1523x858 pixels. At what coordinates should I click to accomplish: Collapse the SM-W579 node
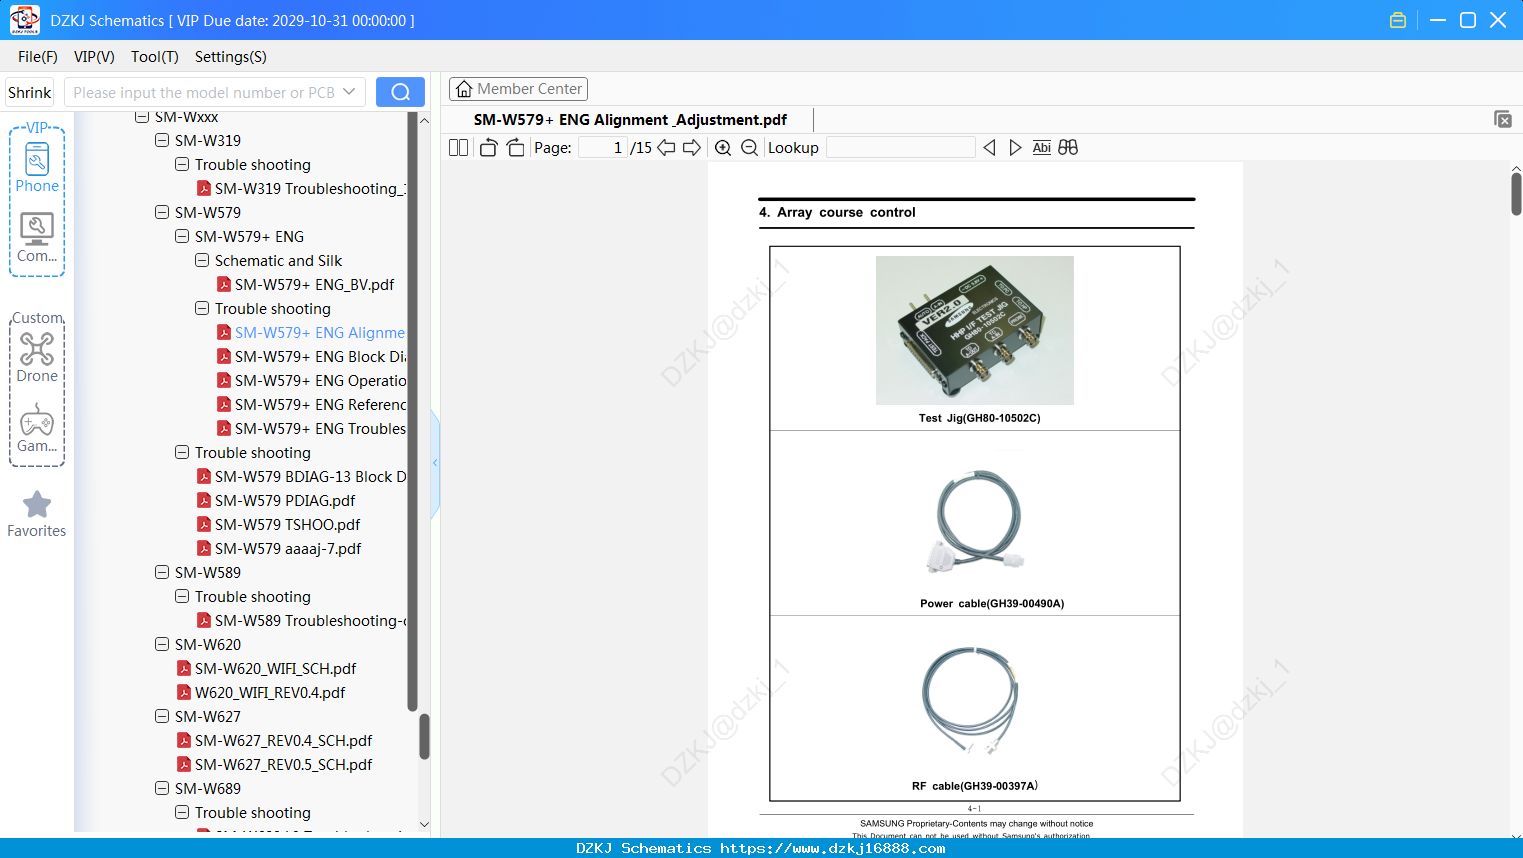pyautogui.click(x=162, y=213)
